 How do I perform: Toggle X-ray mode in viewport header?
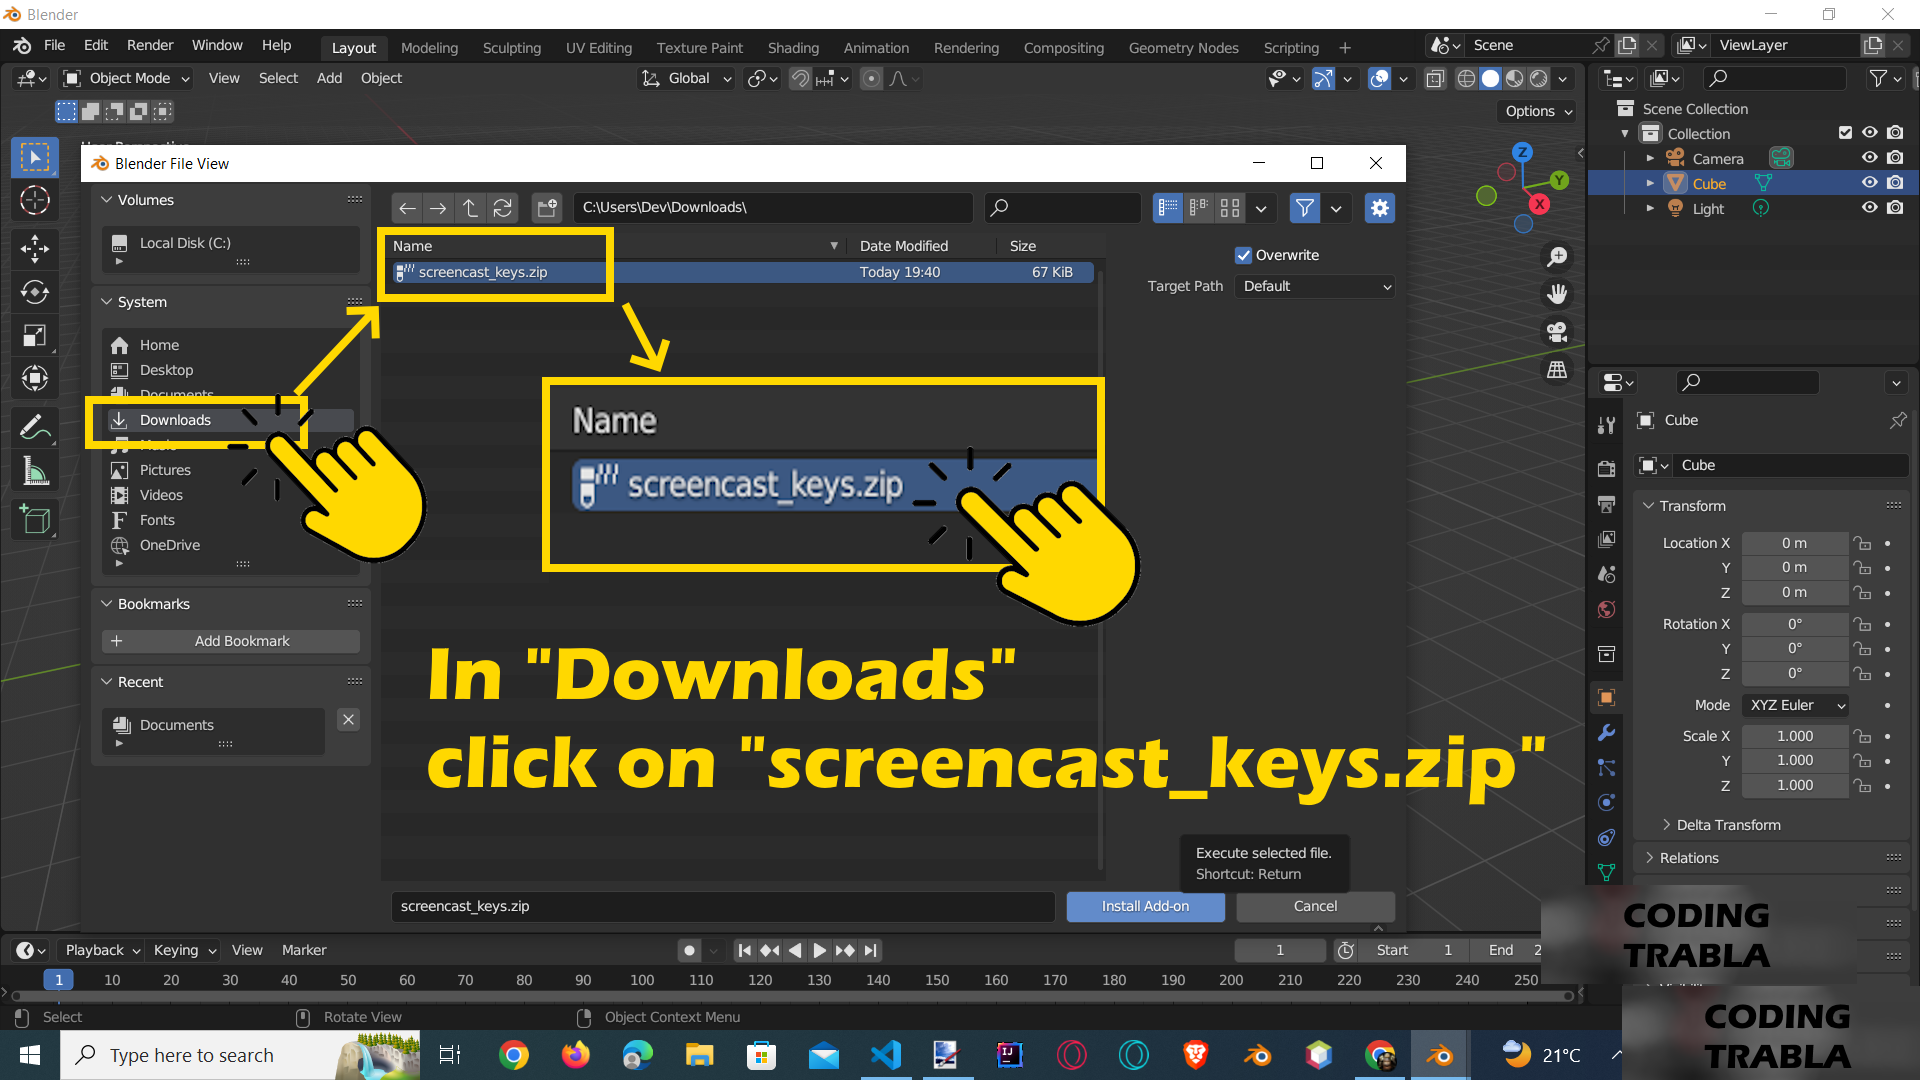[1435, 79]
